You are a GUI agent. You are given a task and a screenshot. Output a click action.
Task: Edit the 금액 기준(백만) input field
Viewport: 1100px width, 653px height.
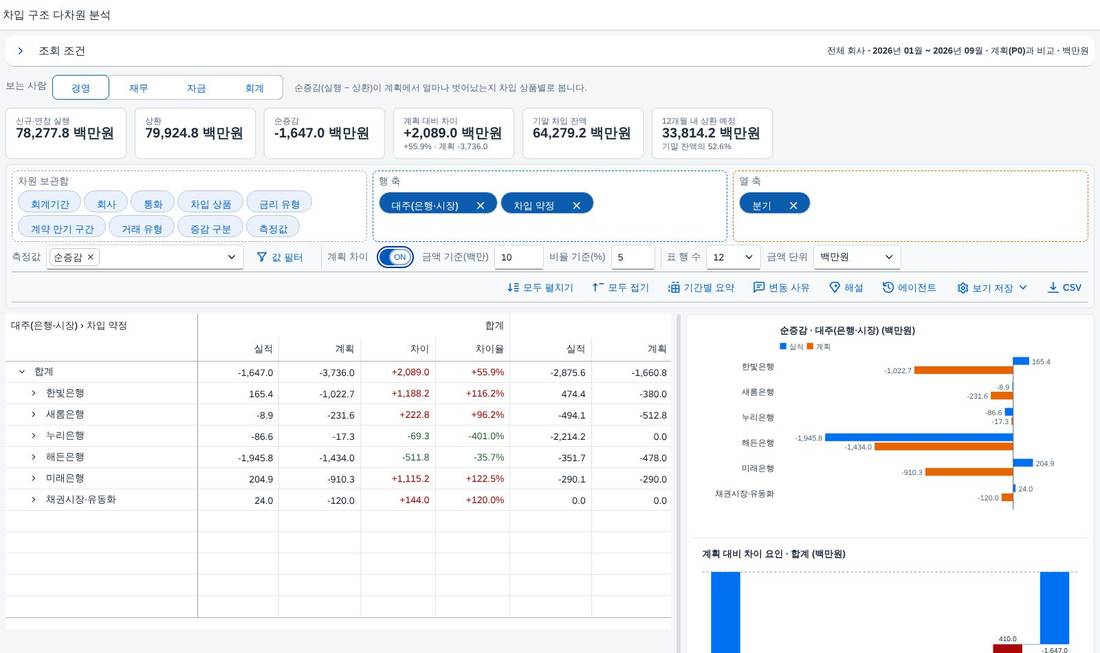point(518,257)
